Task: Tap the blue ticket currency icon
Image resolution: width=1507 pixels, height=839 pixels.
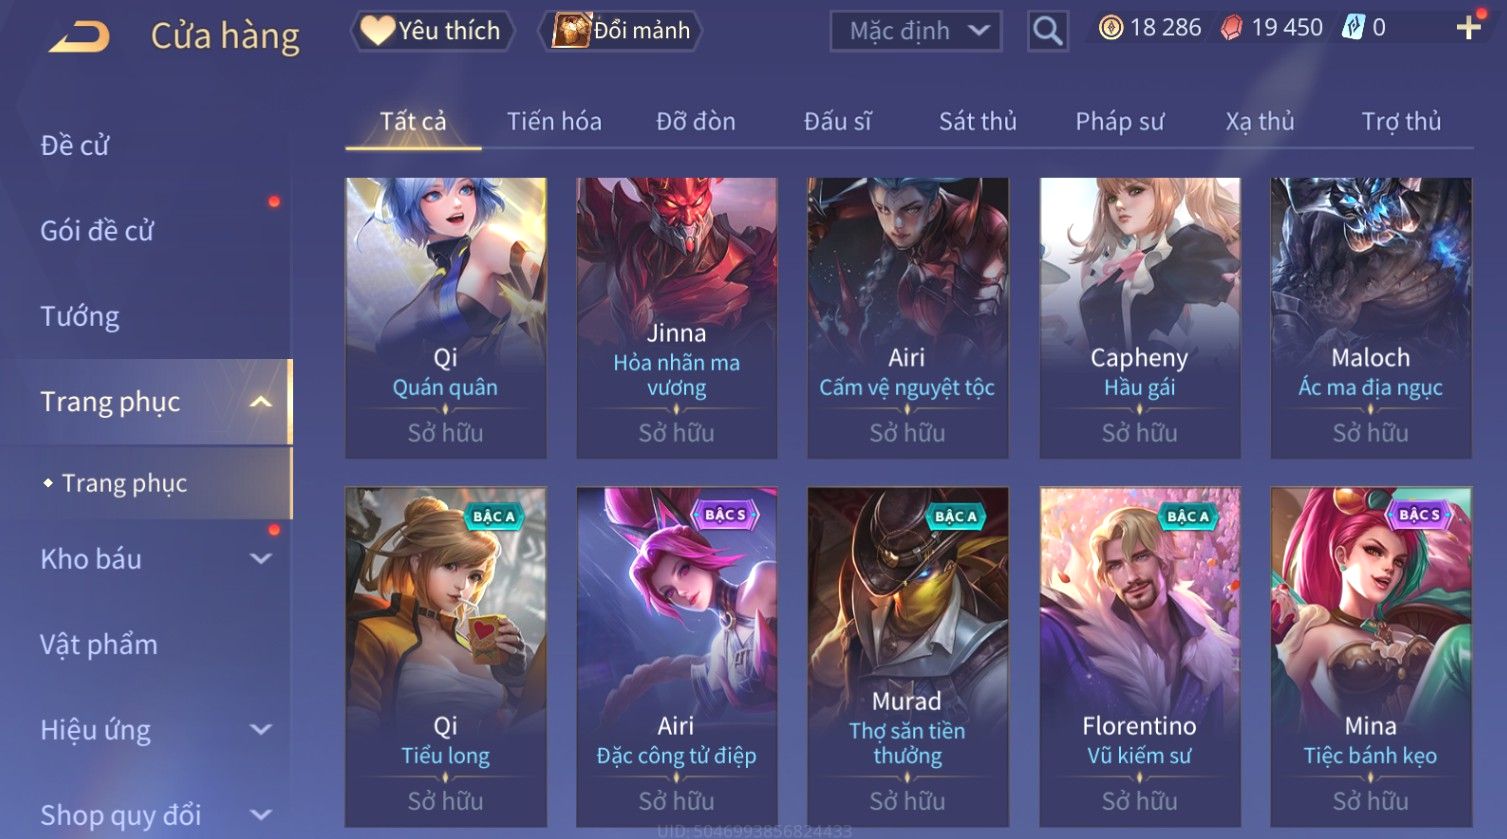Action: (1353, 28)
